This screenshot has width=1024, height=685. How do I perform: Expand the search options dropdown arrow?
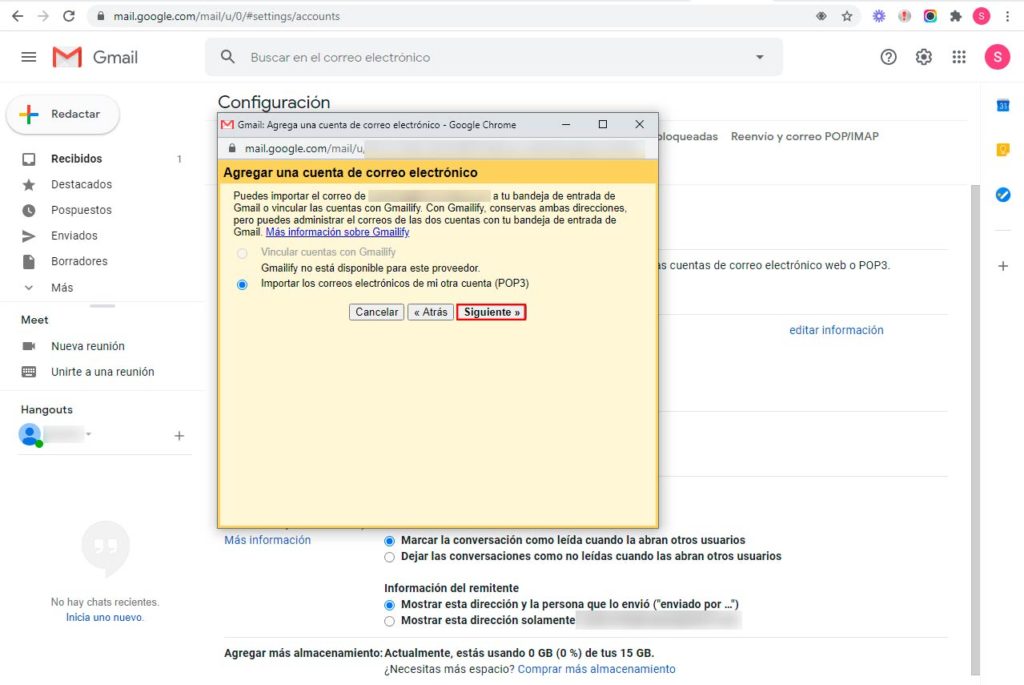(x=760, y=57)
